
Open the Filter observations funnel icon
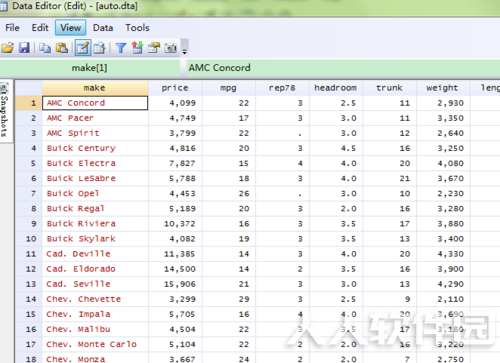(x=121, y=48)
